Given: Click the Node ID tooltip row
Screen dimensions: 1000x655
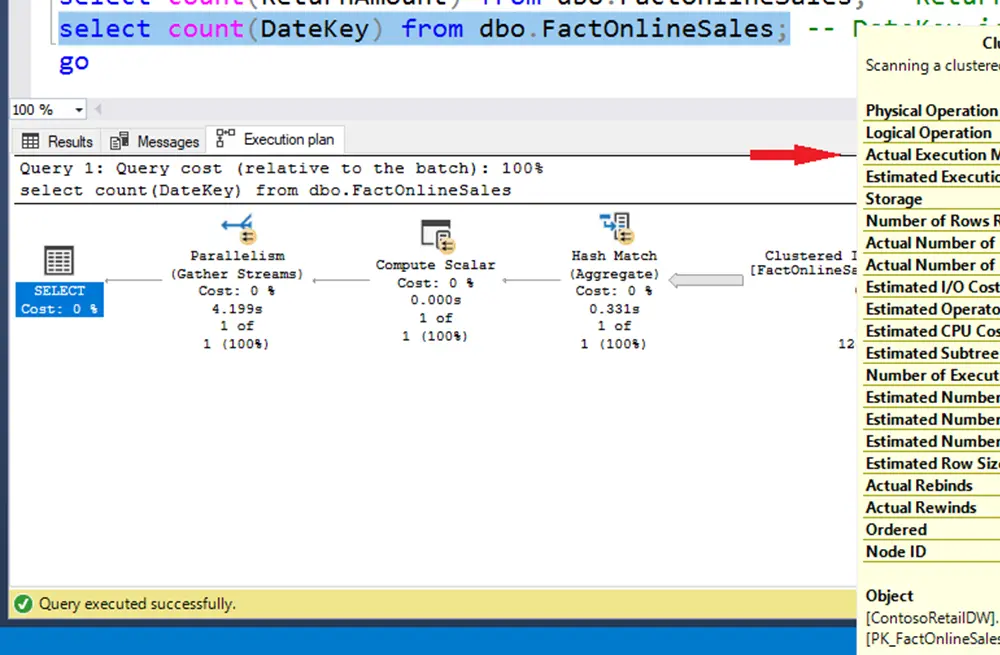Looking at the screenshot, I should 895,551.
